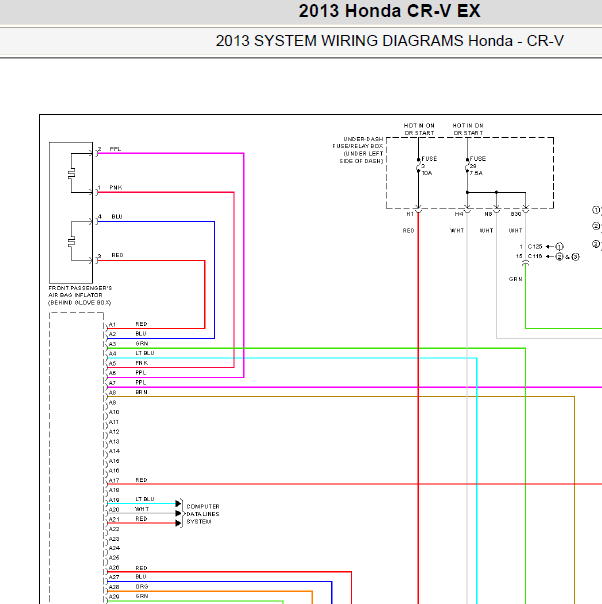The image size is (602, 604).
Task: Click BRN wire label at pin A8
Action: click(x=141, y=392)
